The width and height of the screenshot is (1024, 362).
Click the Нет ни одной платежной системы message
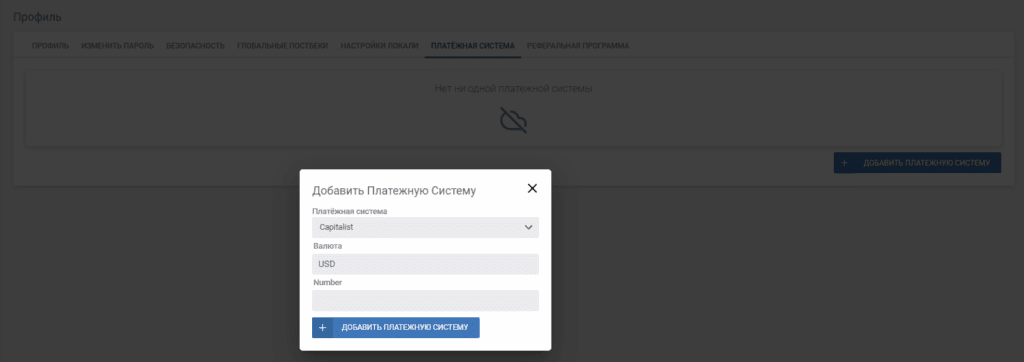(x=513, y=88)
